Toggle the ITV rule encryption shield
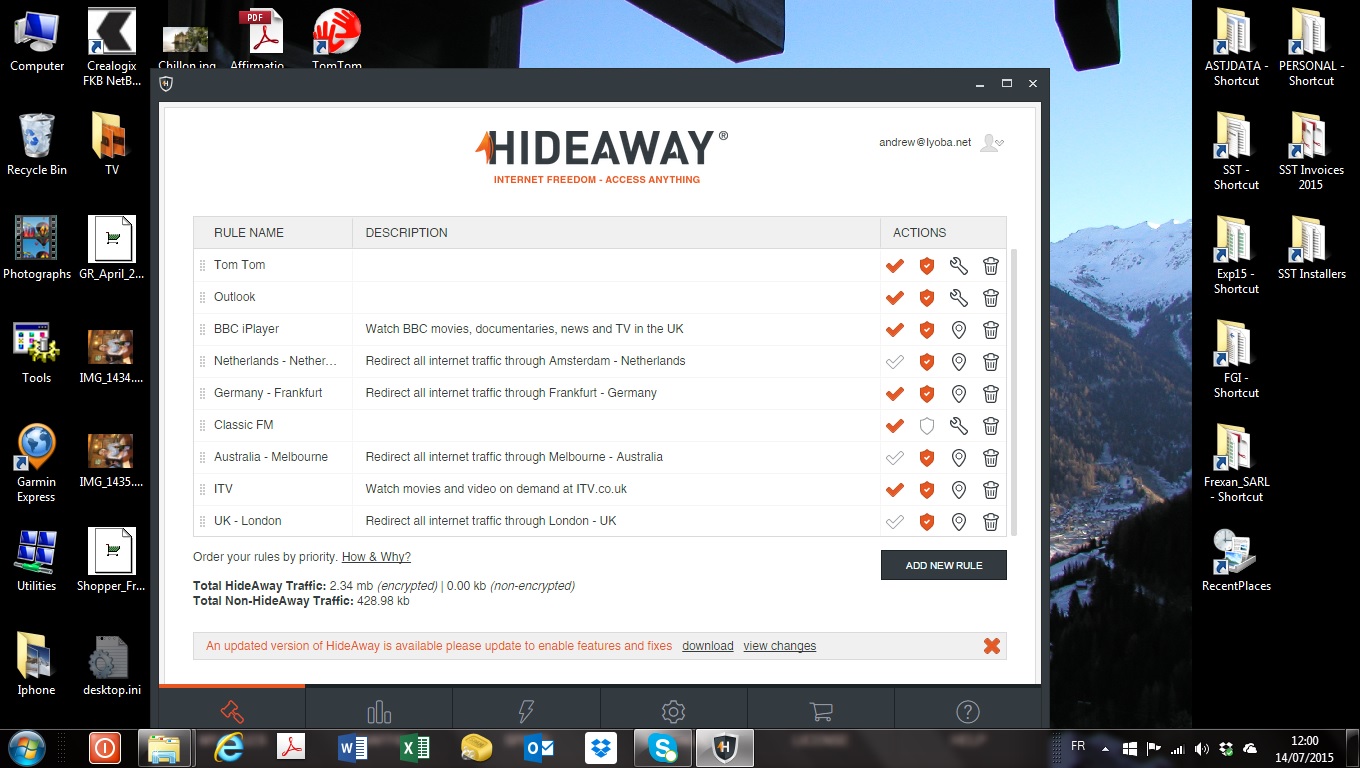This screenshot has width=1360, height=768. [x=927, y=490]
